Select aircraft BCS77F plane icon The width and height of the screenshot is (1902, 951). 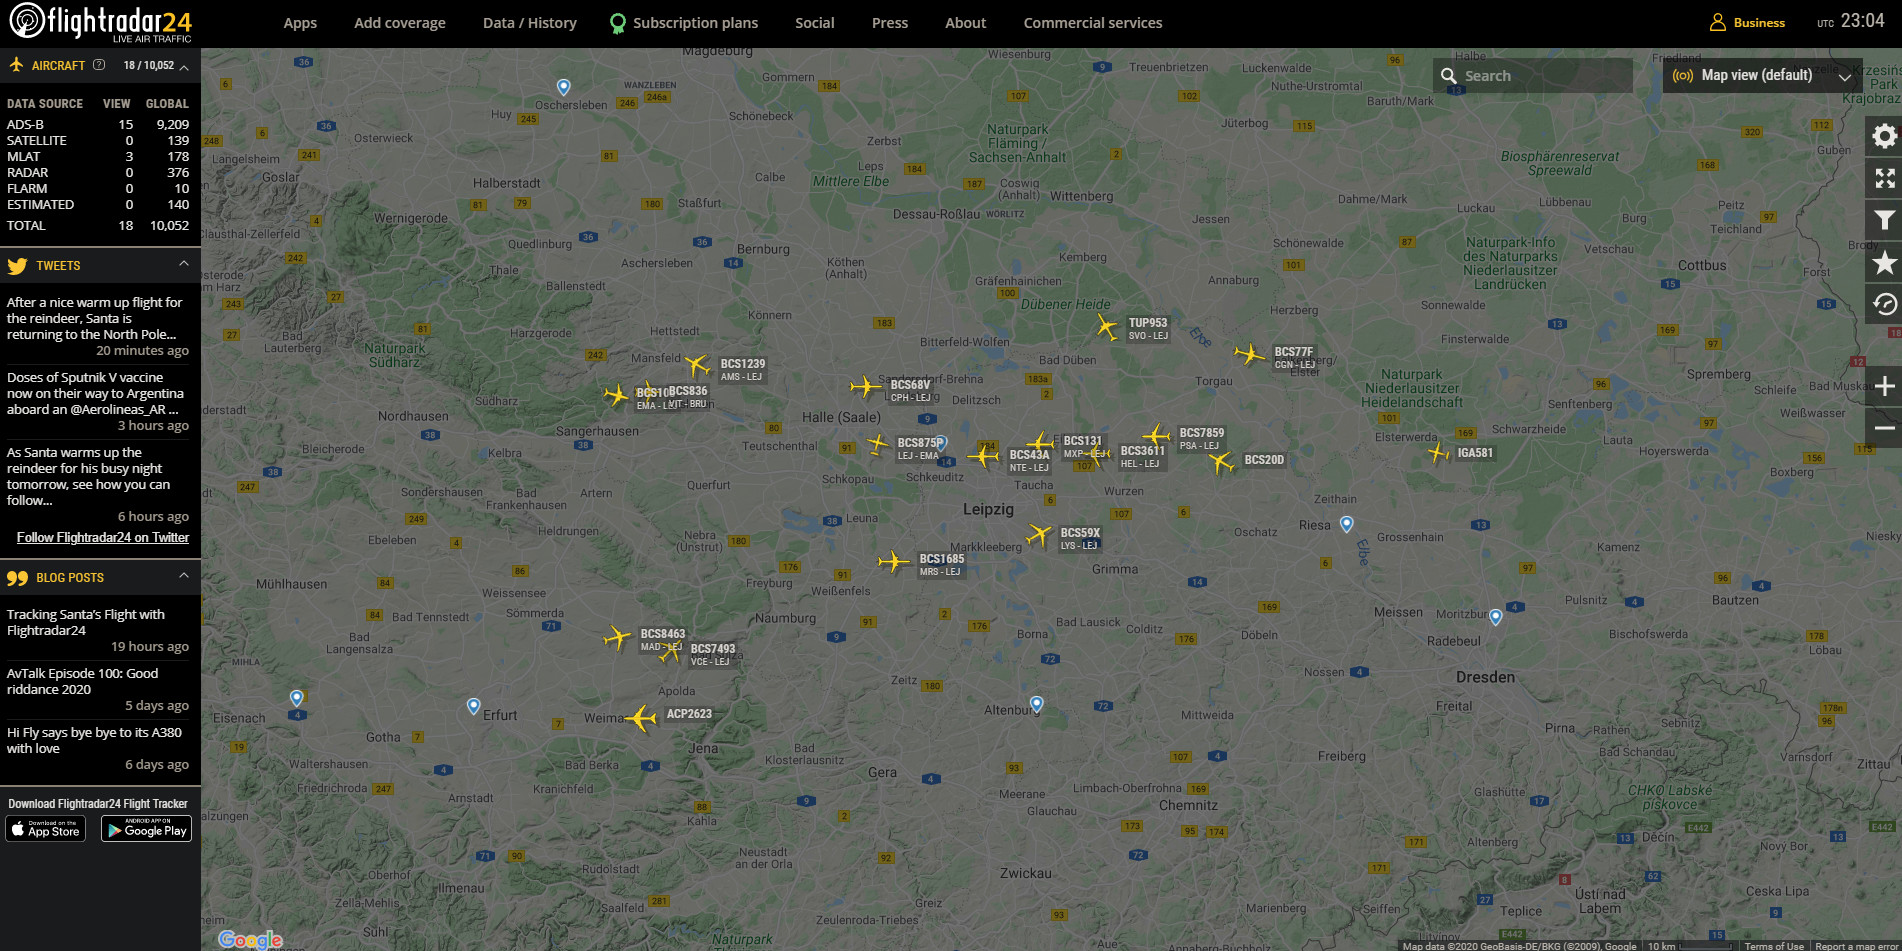(x=1249, y=354)
